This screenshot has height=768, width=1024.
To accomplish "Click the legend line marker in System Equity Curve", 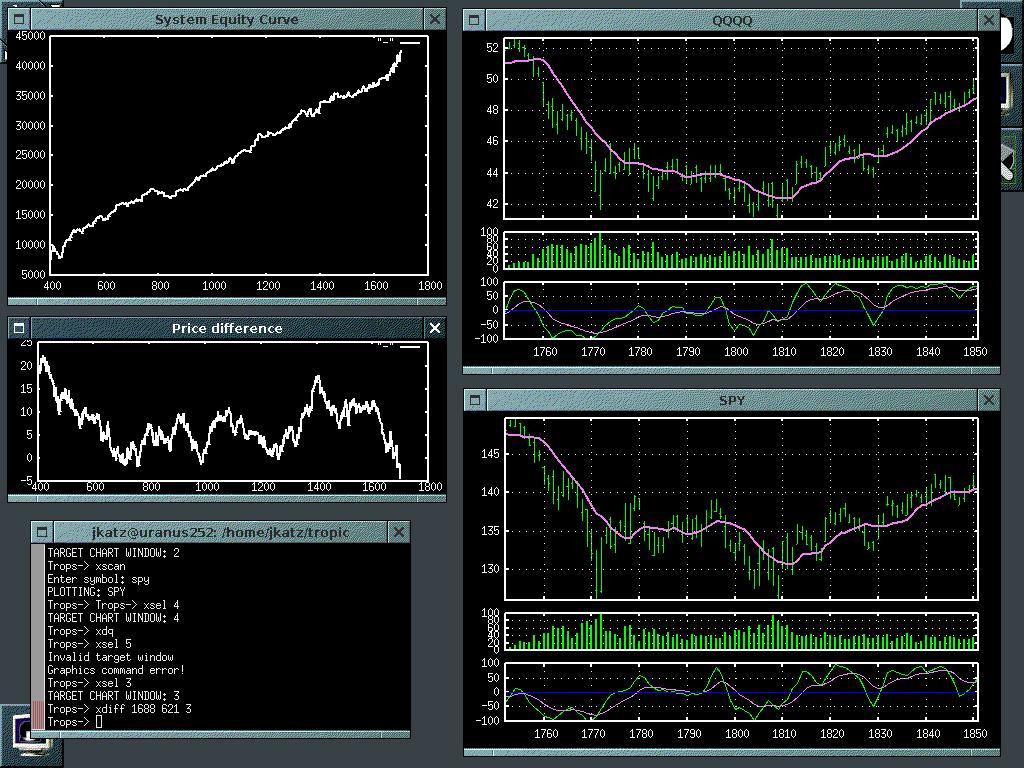I will tap(410, 42).
